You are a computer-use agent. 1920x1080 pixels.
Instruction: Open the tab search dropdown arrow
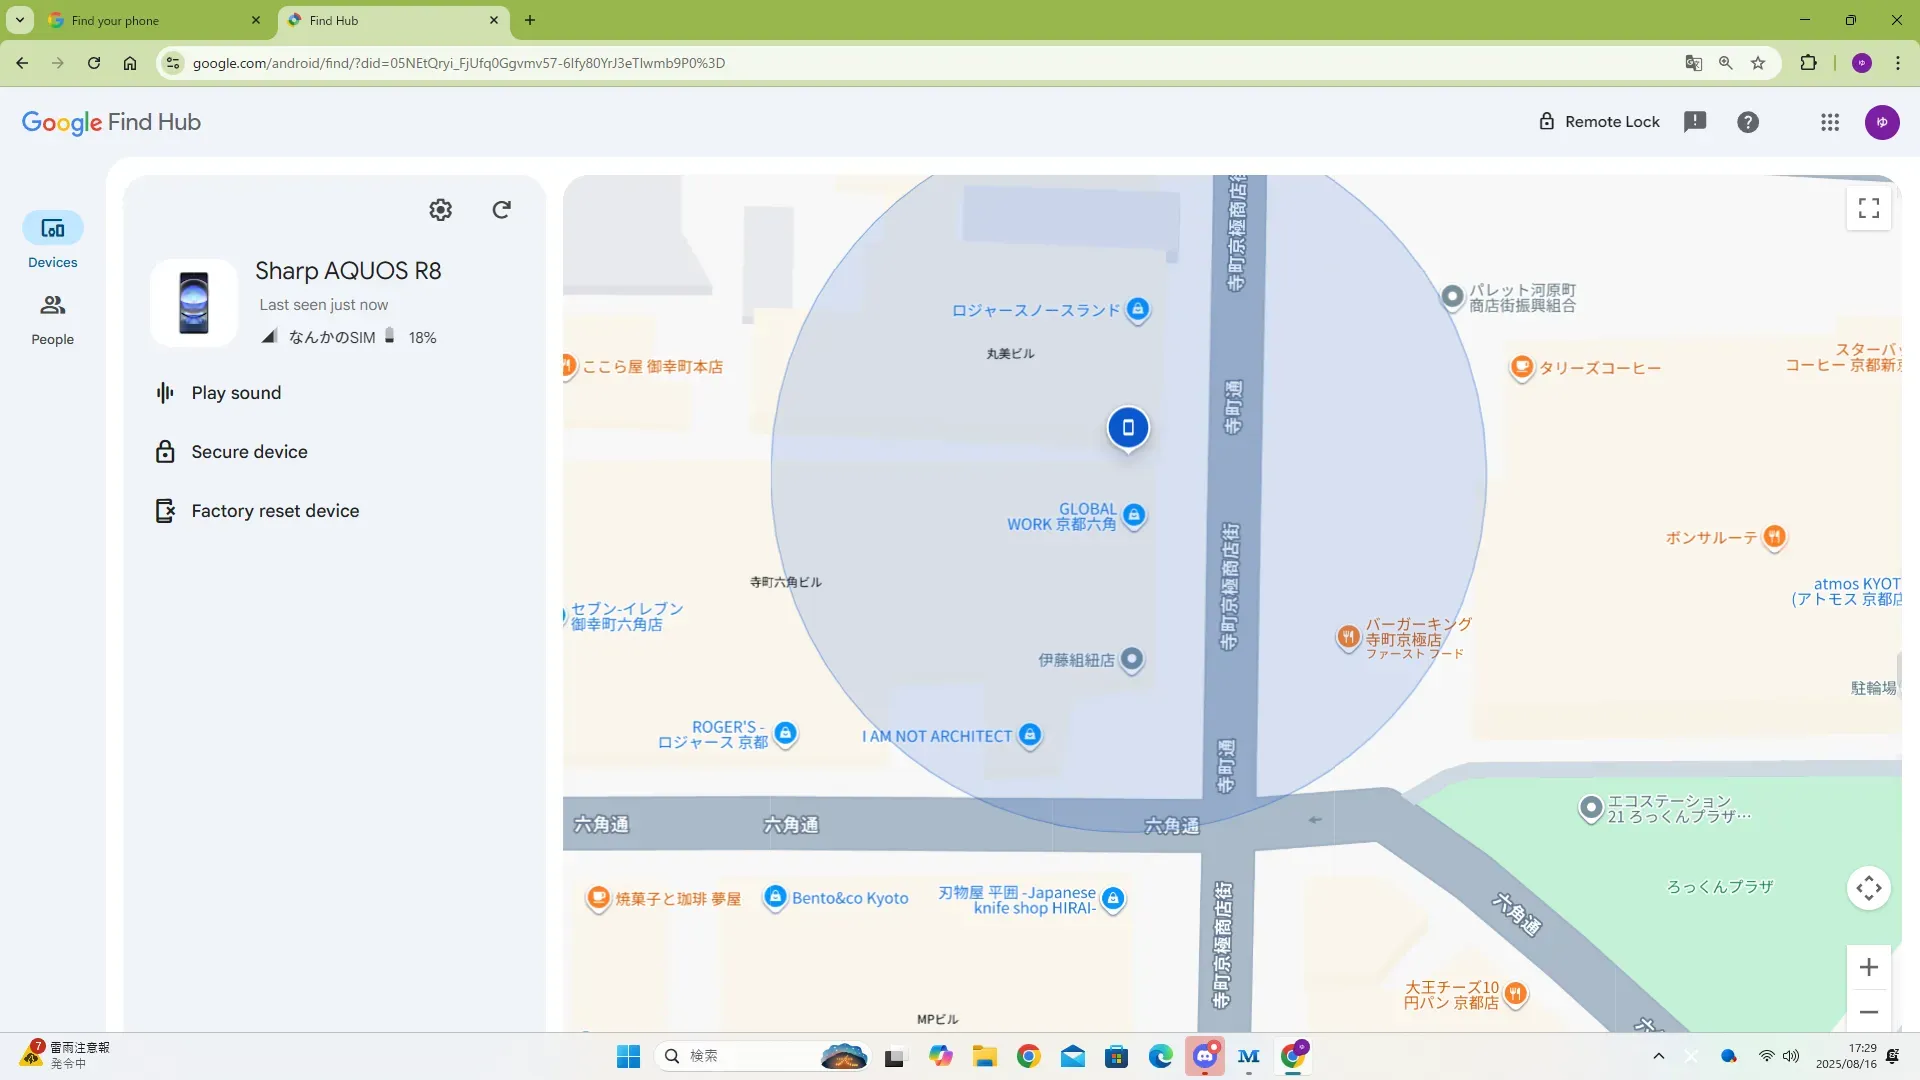(x=19, y=20)
